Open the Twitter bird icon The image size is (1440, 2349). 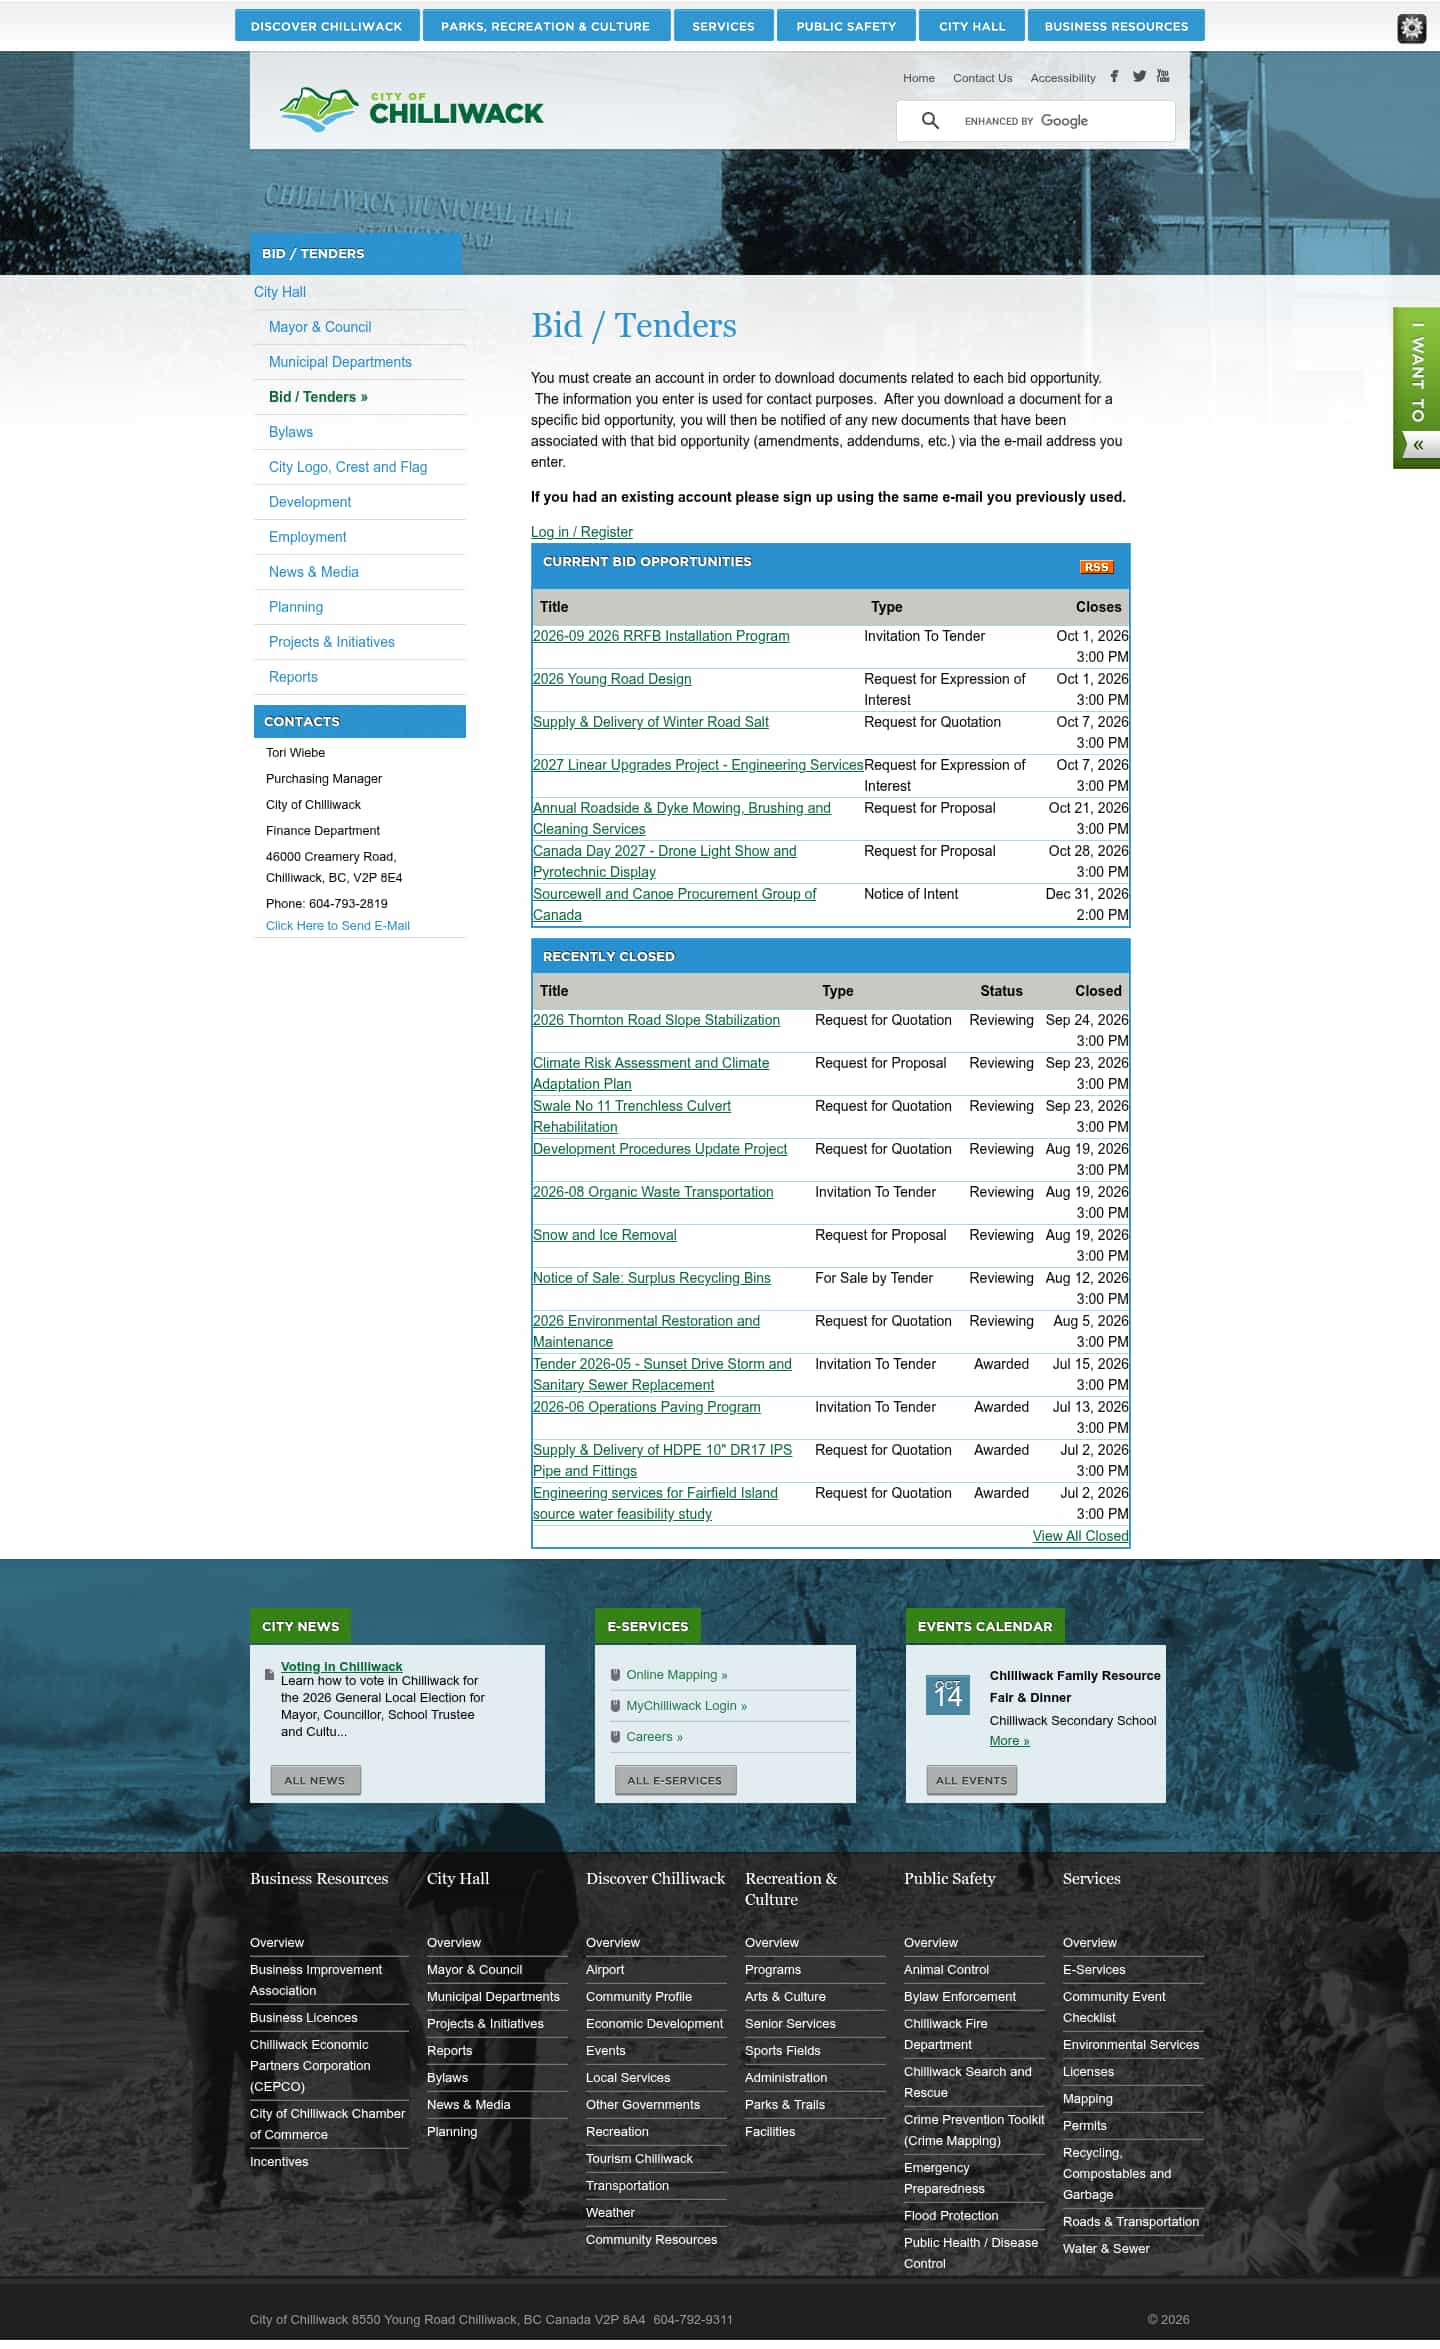1139,76
